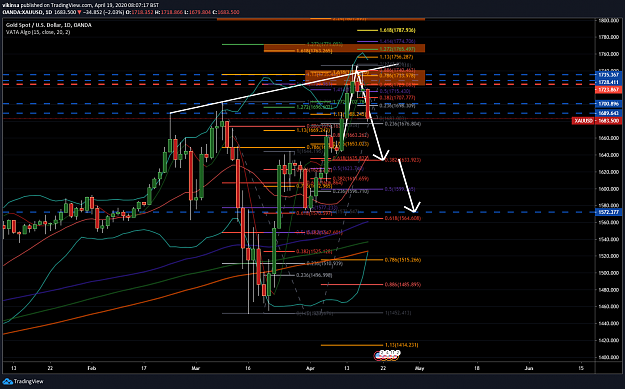Click the 1723.867 red price label

click(x=608, y=90)
